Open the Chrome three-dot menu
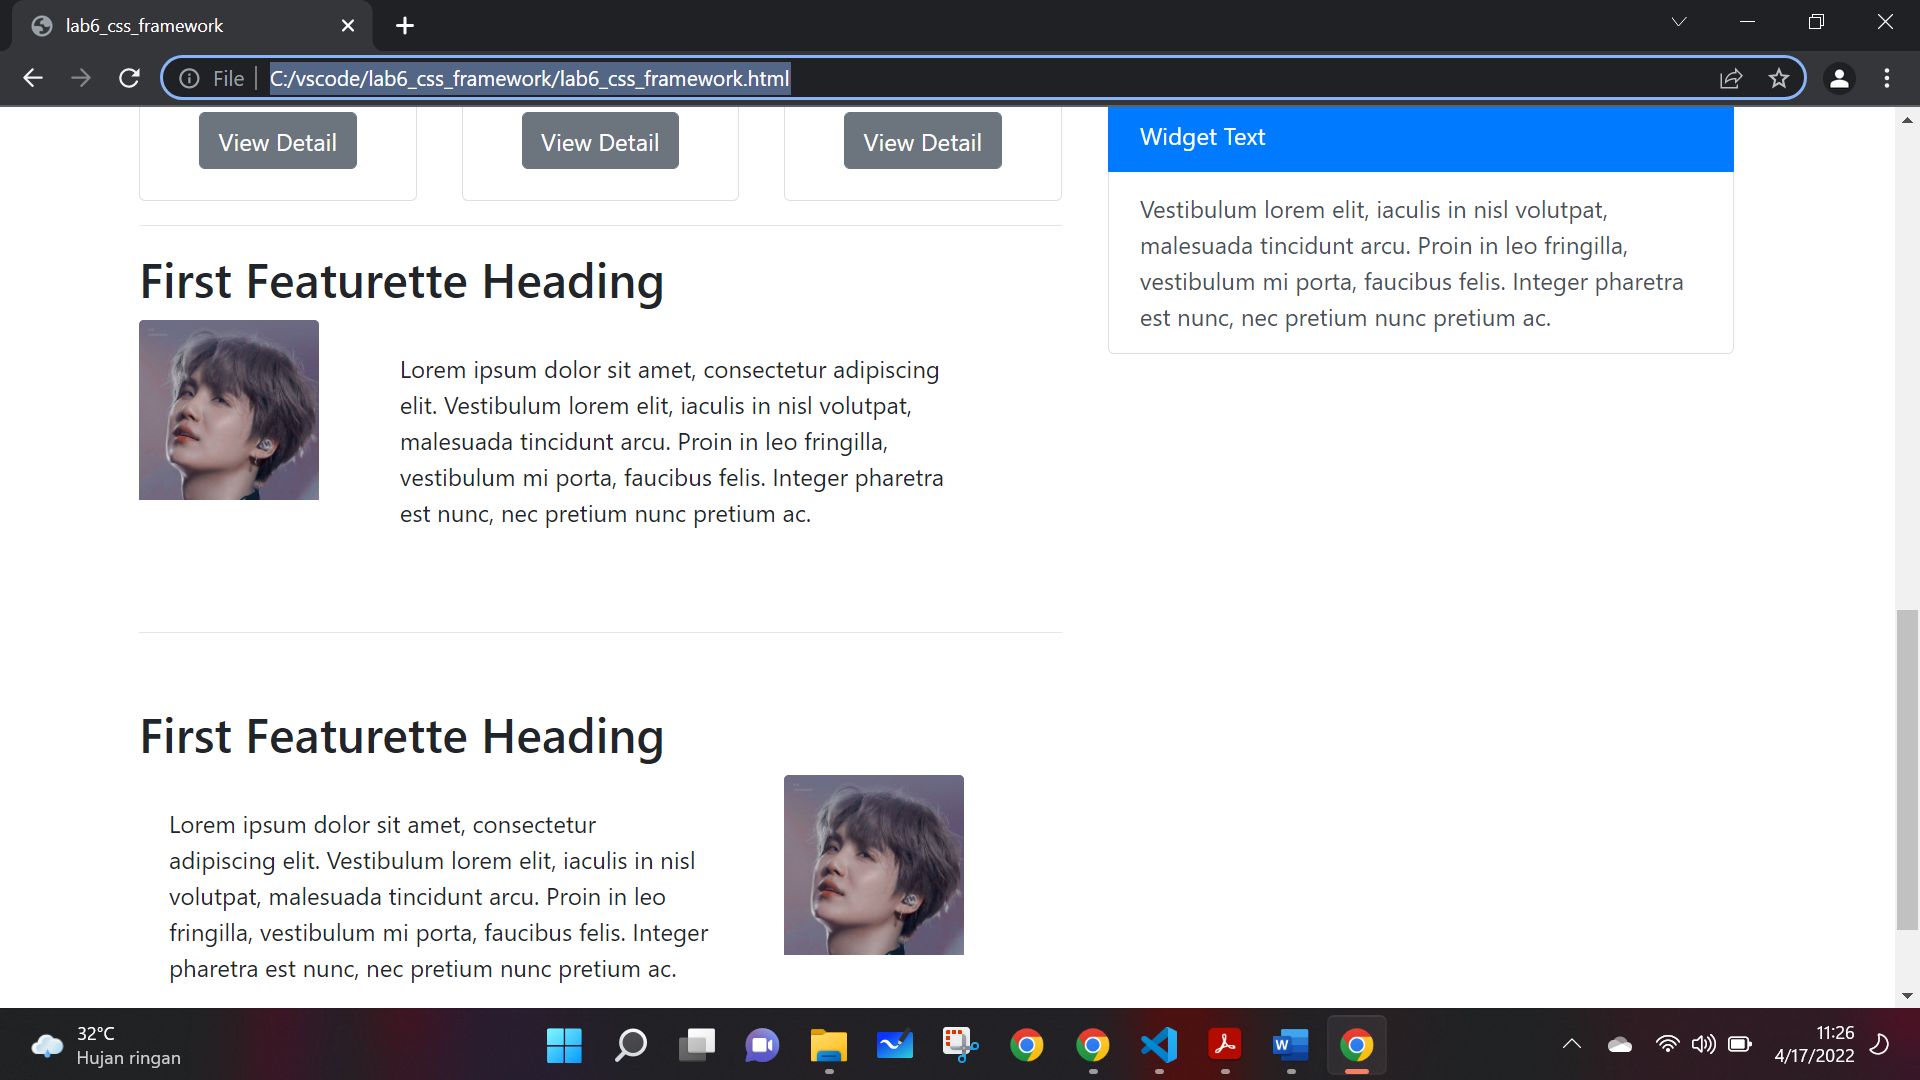Image resolution: width=1920 pixels, height=1080 pixels. coord(1888,78)
